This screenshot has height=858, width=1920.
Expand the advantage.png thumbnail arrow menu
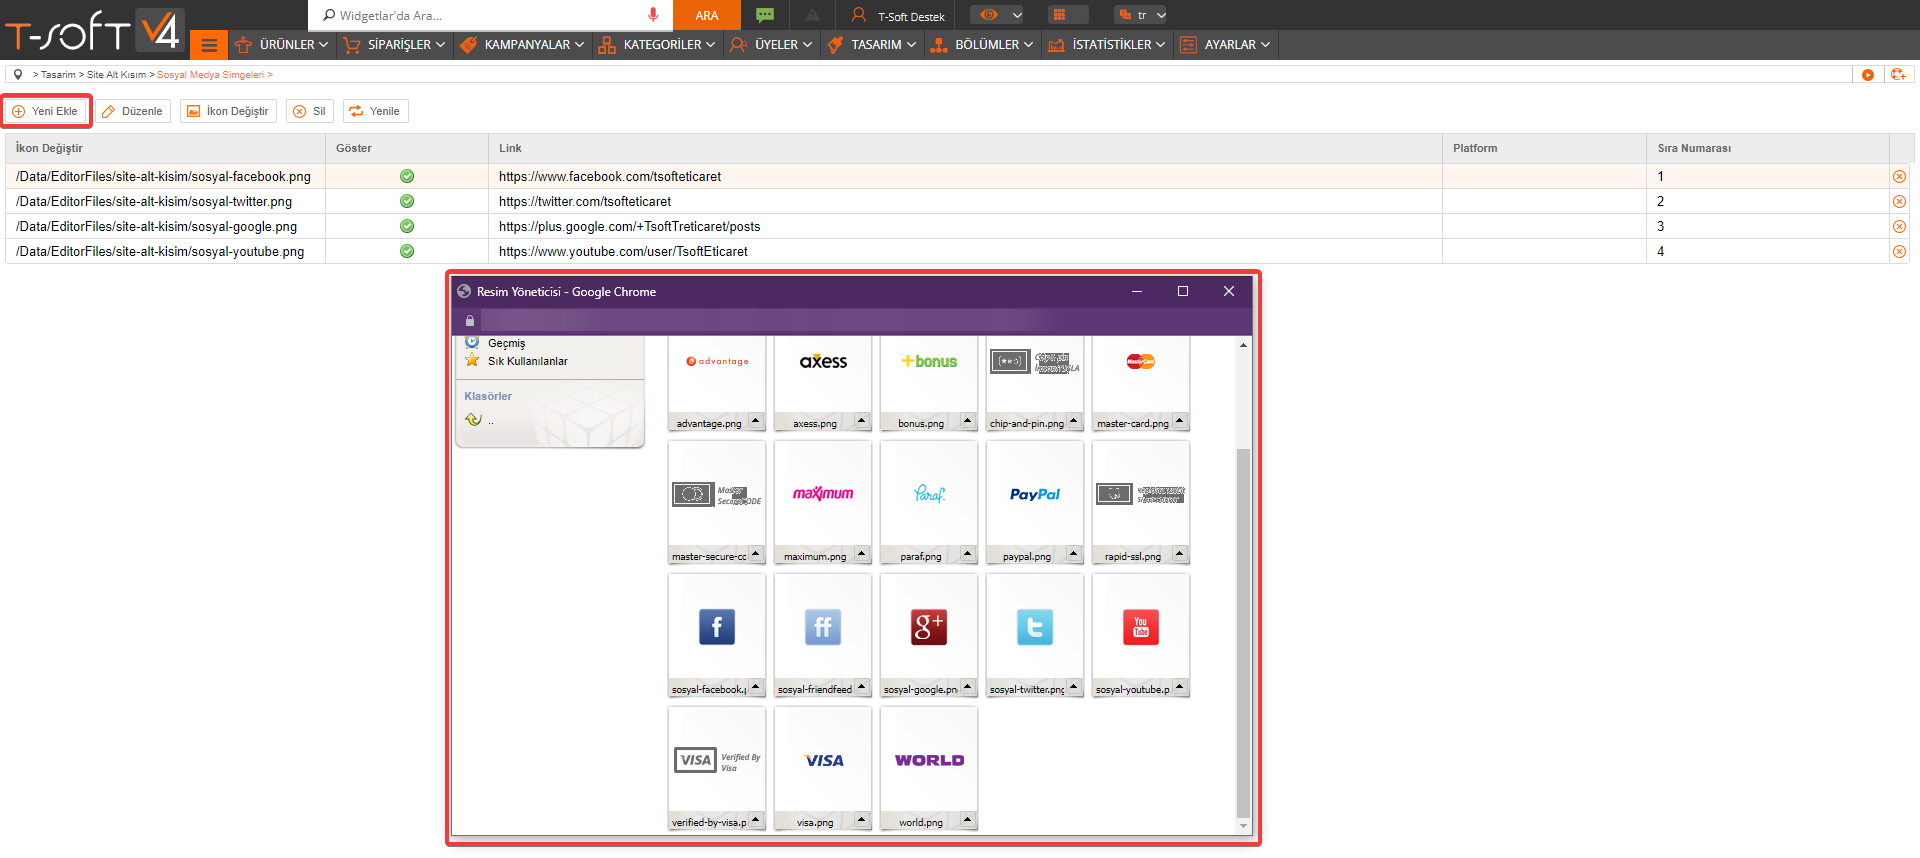pyautogui.click(x=756, y=421)
